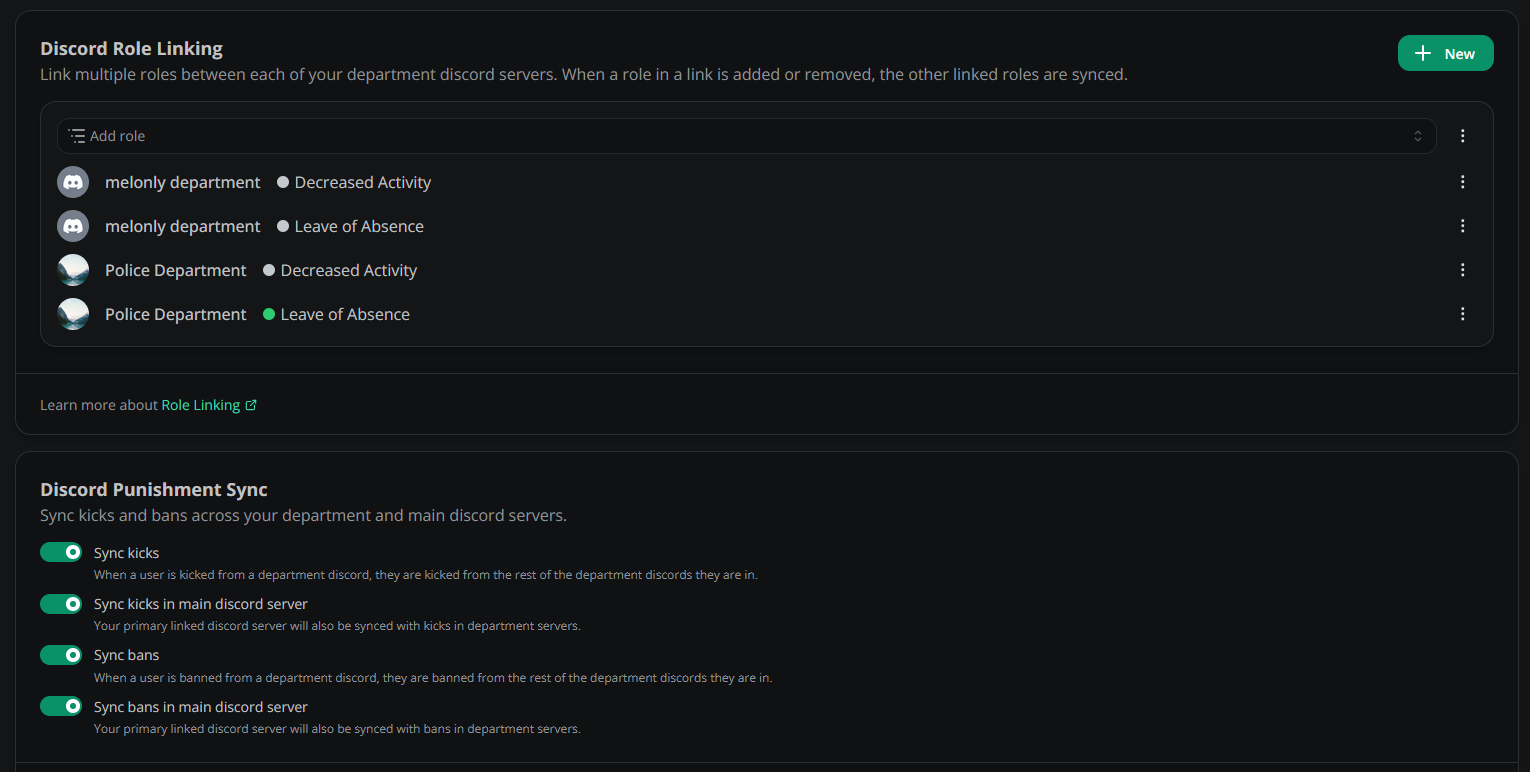The image size is (1530, 772).
Task: Open options menu for melonly Decreased Activity link
Action: pos(1462,181)
